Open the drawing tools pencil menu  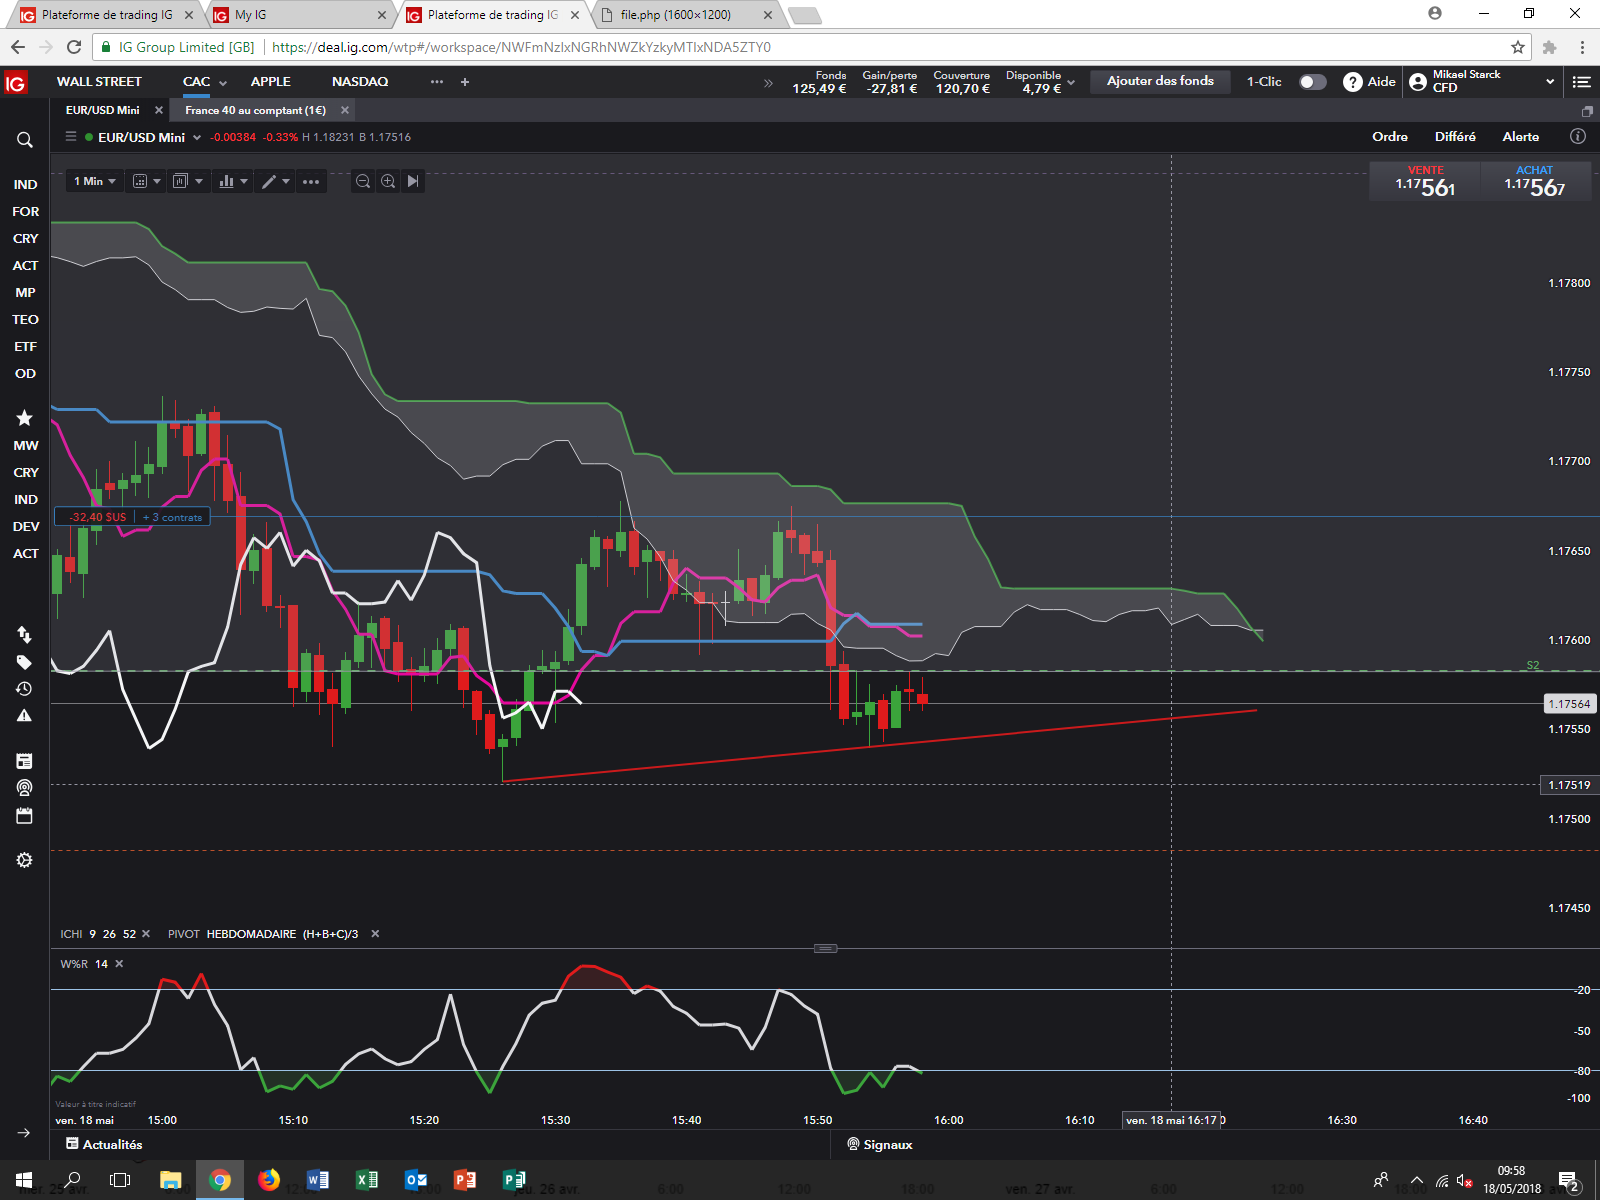point(275,181)
